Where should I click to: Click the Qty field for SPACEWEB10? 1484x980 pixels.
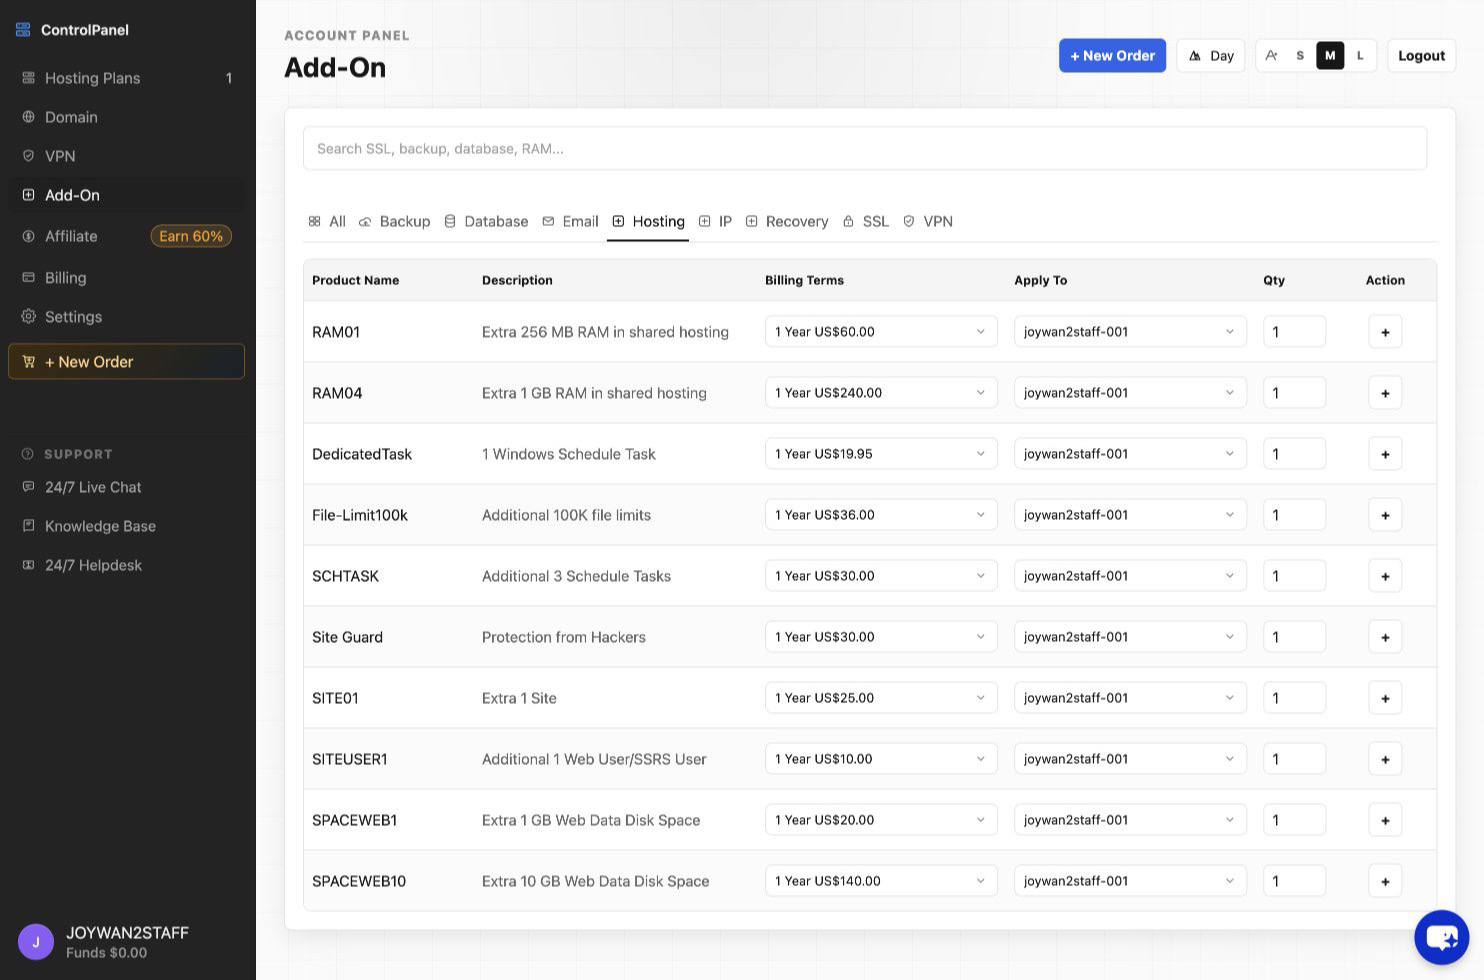[1294, 881]
